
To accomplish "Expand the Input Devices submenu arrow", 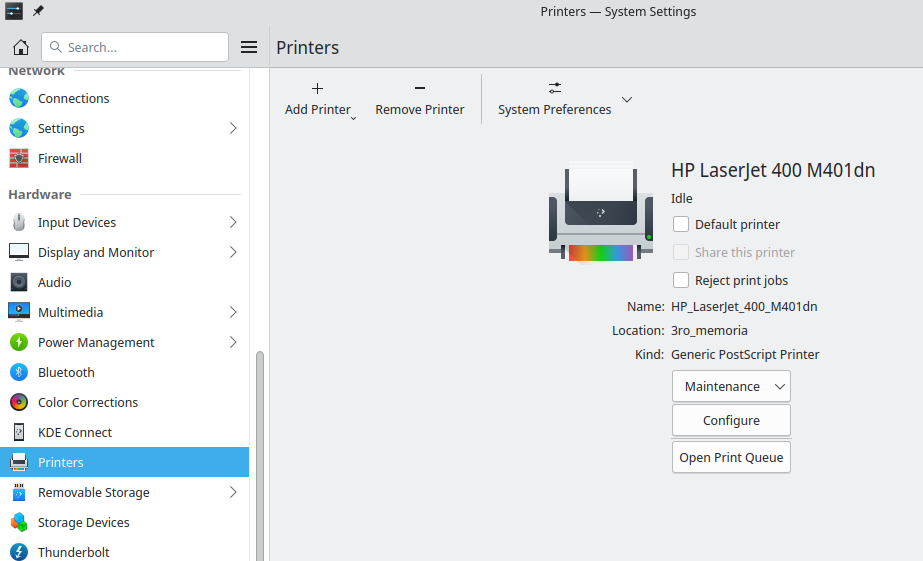I will pos(233,222).
